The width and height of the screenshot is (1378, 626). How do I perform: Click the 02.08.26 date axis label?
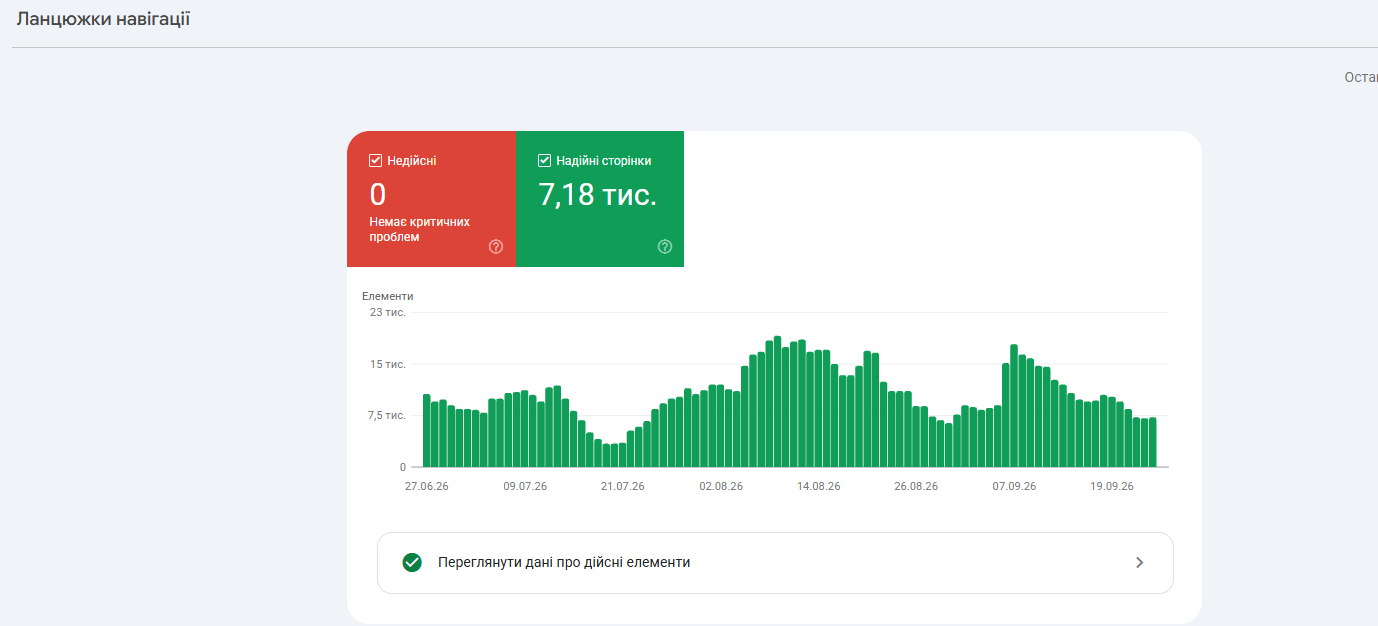click(x=721, y=487)
